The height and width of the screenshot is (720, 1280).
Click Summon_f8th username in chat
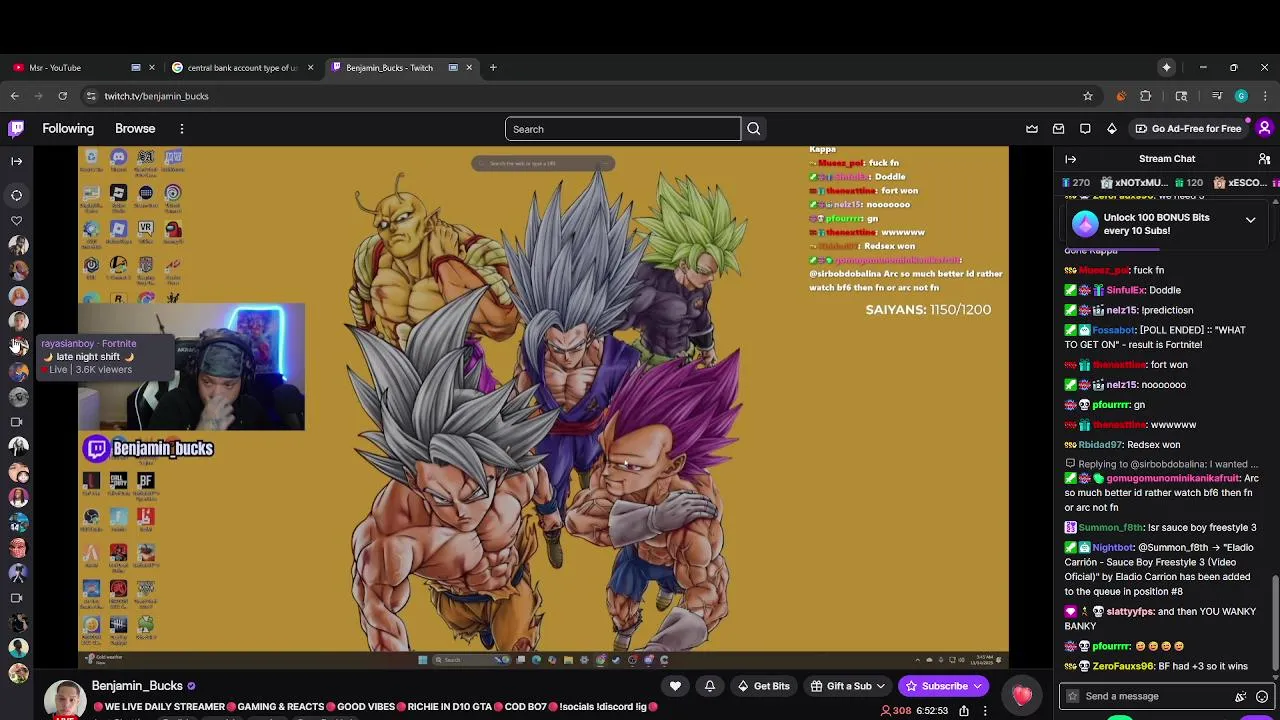click(1110, 528)
